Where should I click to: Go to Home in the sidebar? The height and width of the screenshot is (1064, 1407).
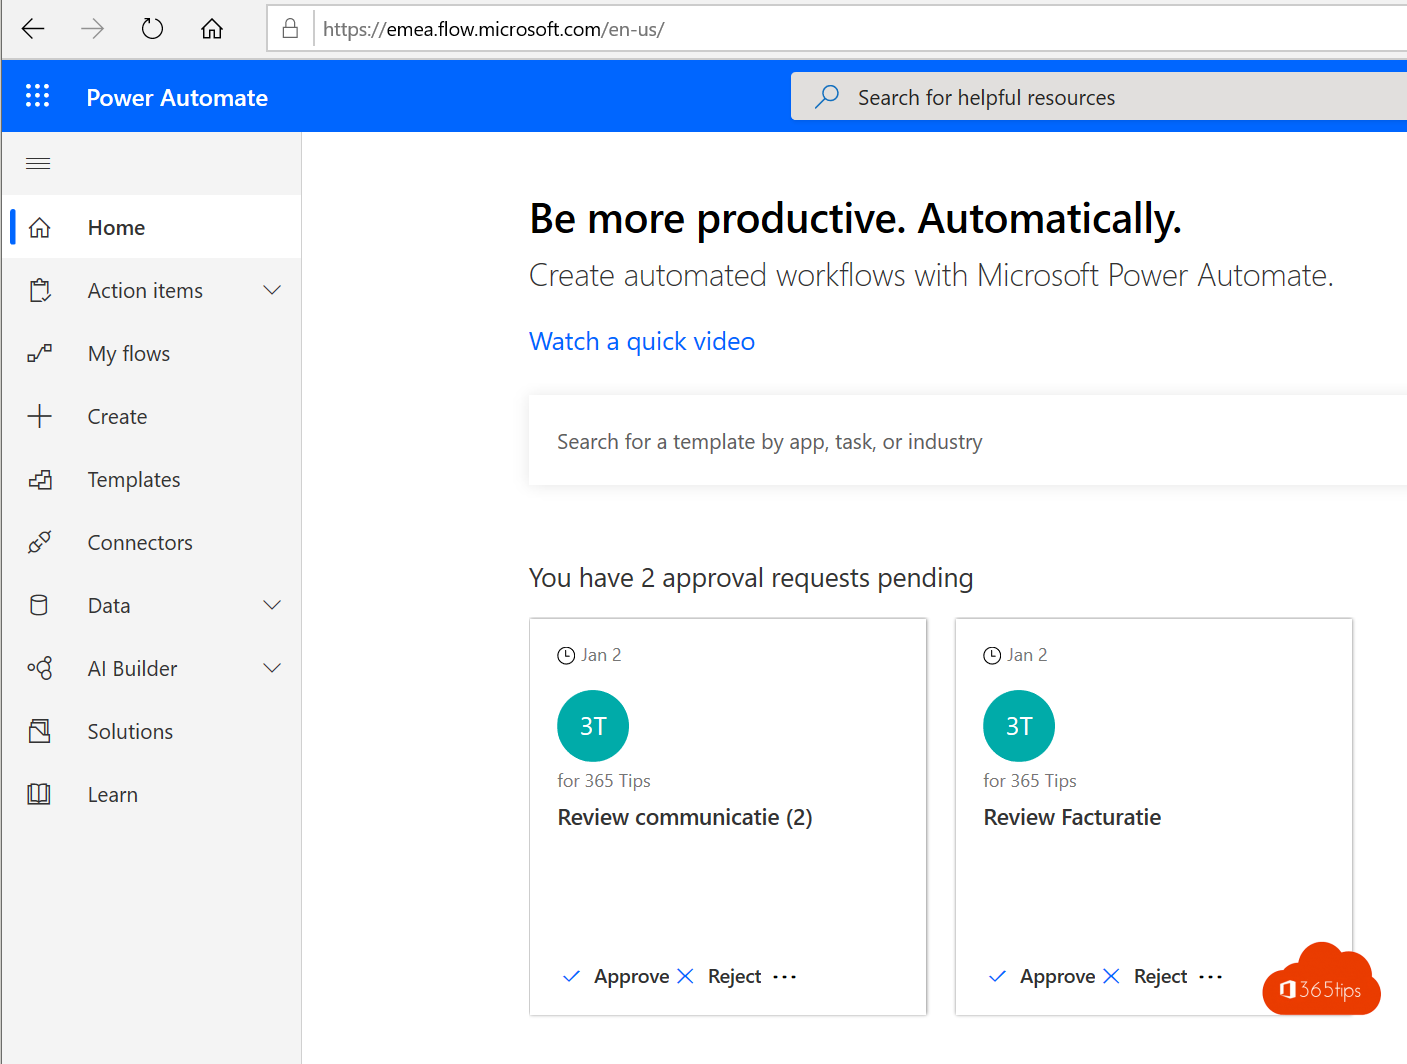(151, 228)
